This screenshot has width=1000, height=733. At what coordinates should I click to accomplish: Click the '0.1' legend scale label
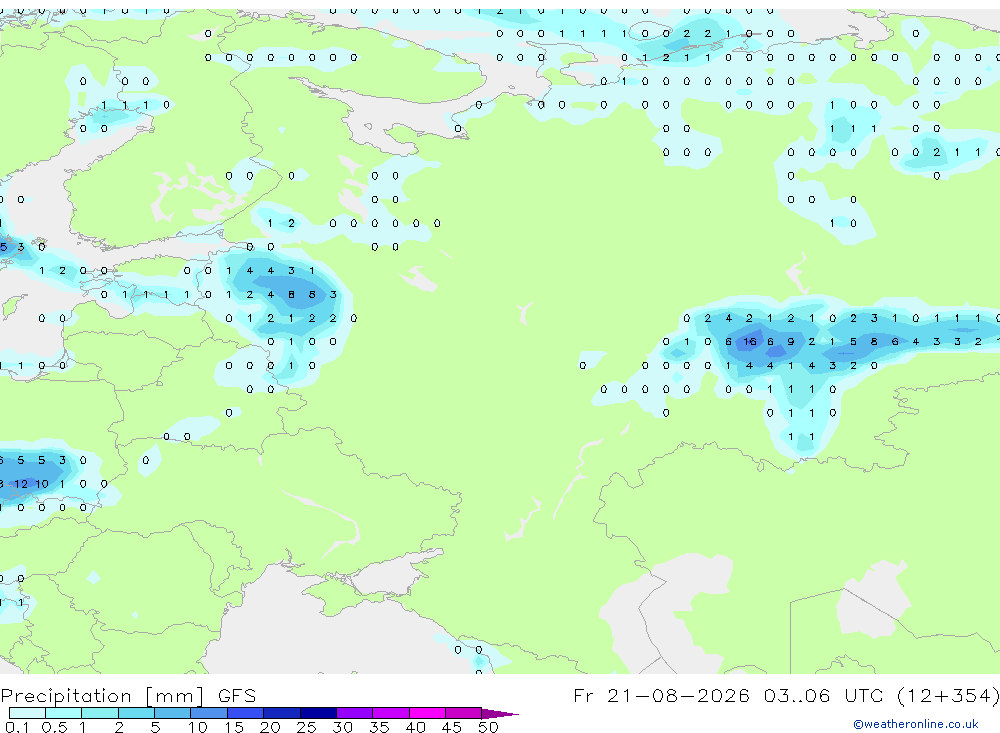pyautogui.click(x=17, y=727)
